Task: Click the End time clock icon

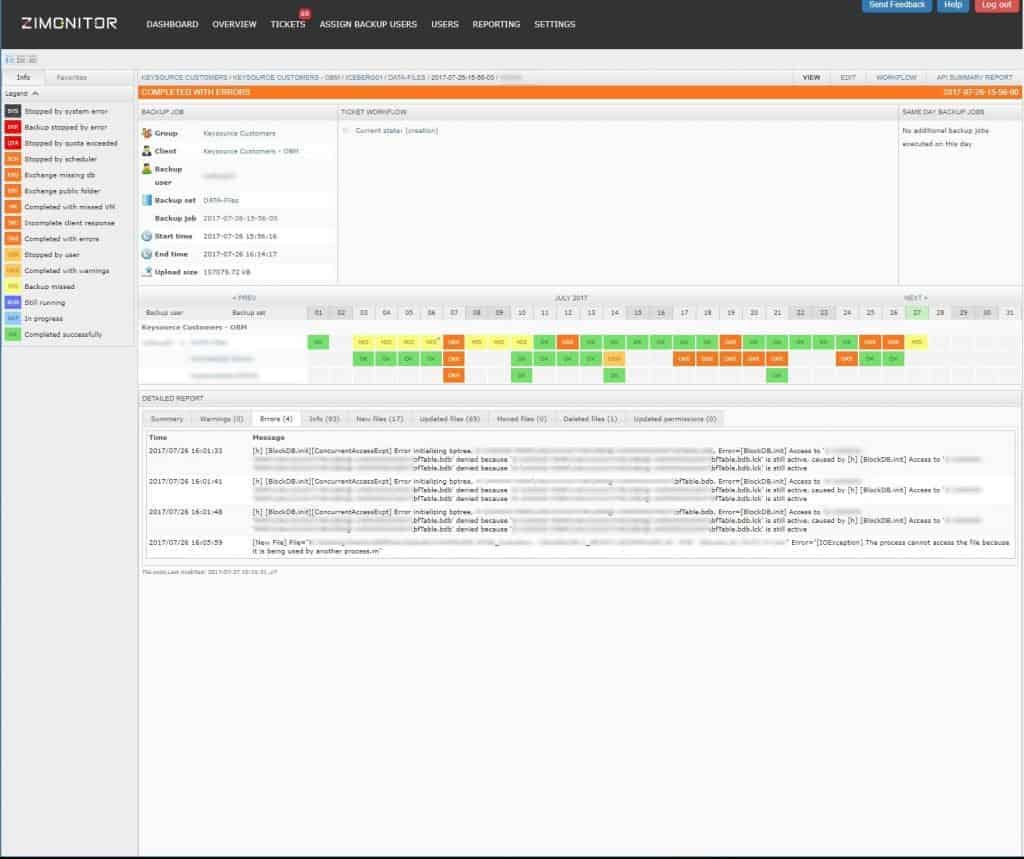Action: 146,254
